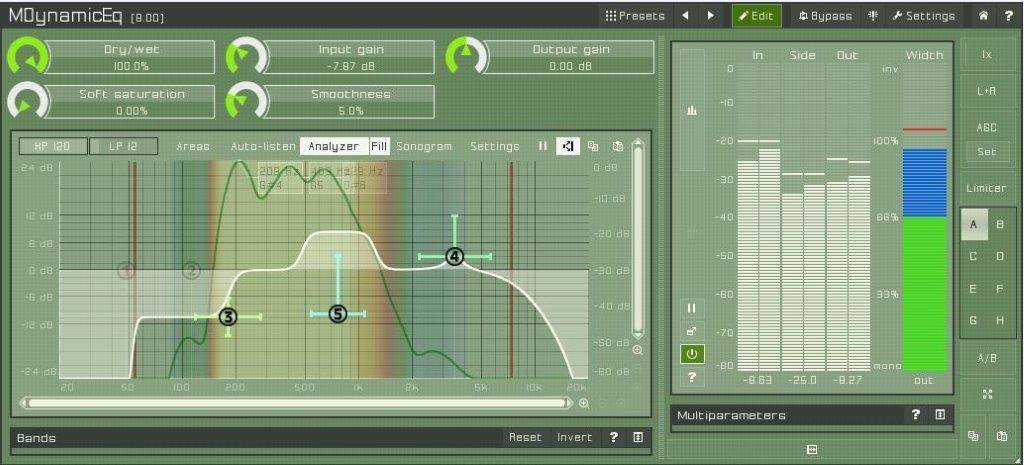Screen dimensions: 1024x465
Task: Select preset slot A
Action: pyautogui.click(x=974, y=225)
